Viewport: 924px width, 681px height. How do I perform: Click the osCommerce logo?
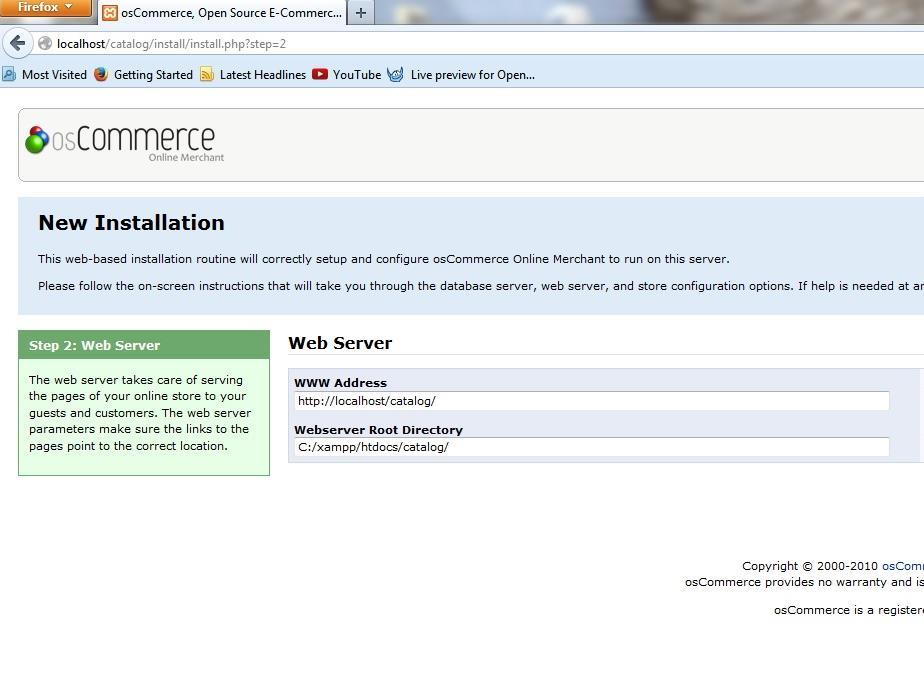[x=124, y=143]
